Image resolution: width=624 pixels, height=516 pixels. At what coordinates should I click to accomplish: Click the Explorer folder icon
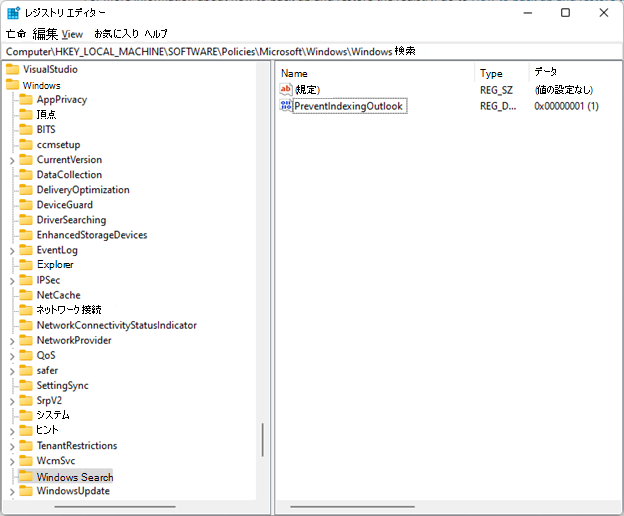tap(26, 265)
